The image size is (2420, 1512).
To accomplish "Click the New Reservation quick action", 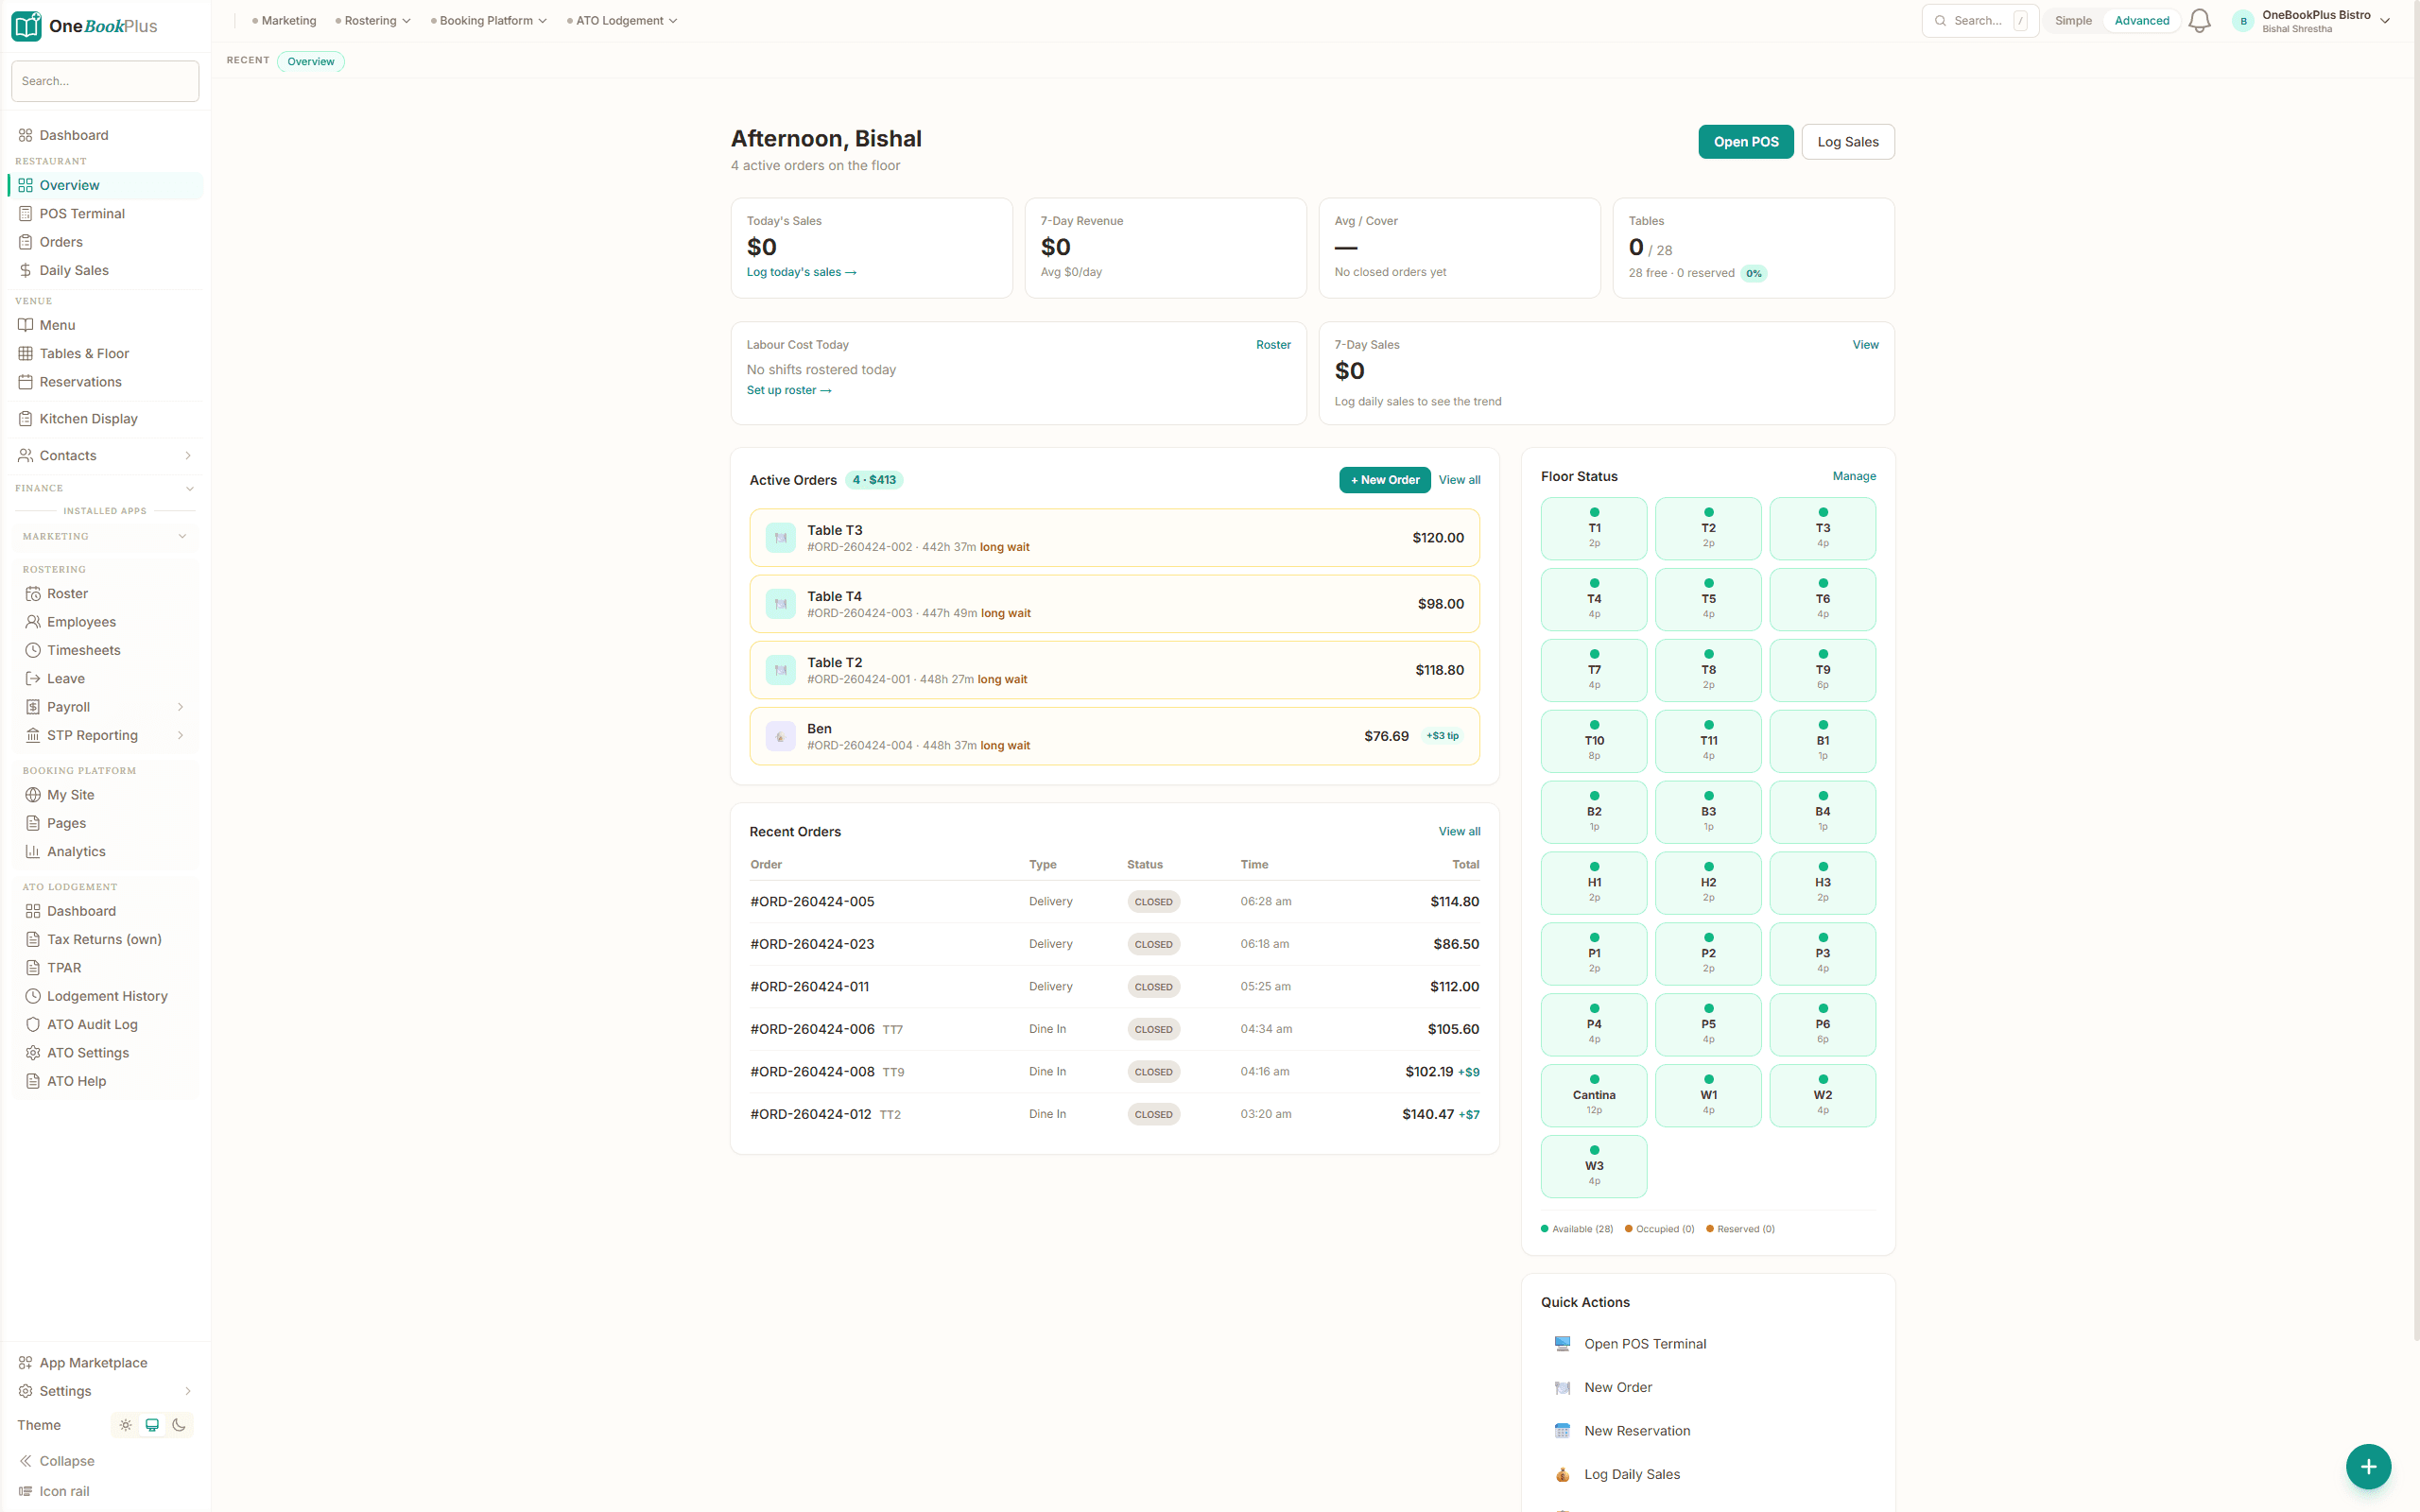I will click(1708, 1431).
